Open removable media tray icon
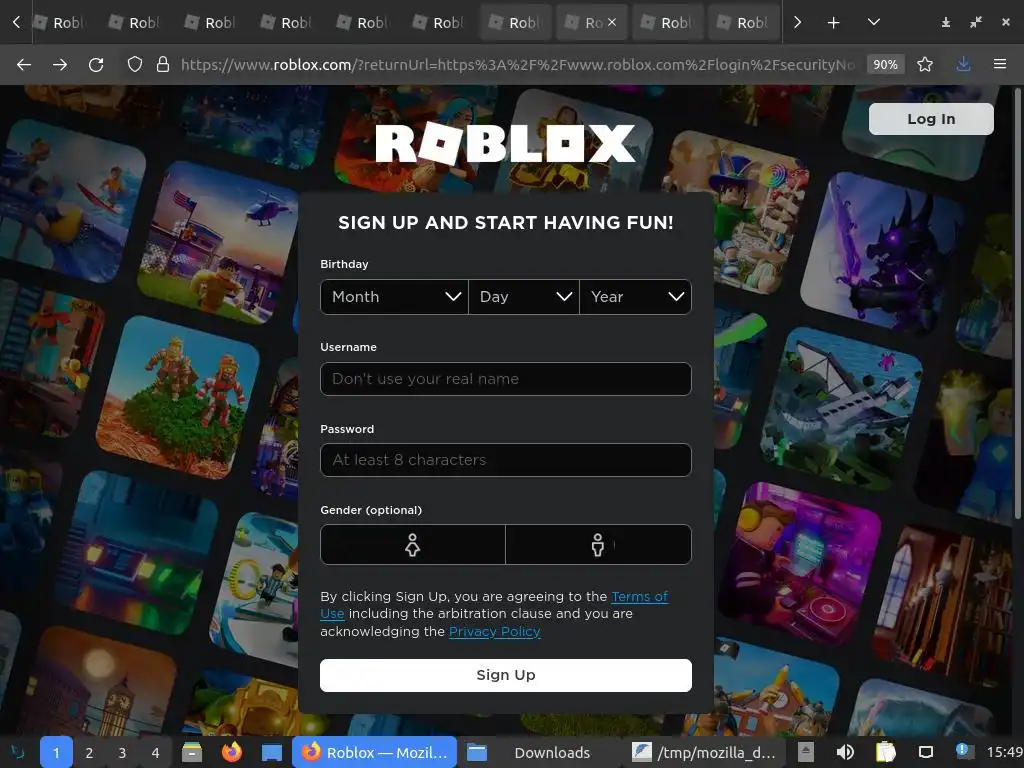 [x=806, y=752]
